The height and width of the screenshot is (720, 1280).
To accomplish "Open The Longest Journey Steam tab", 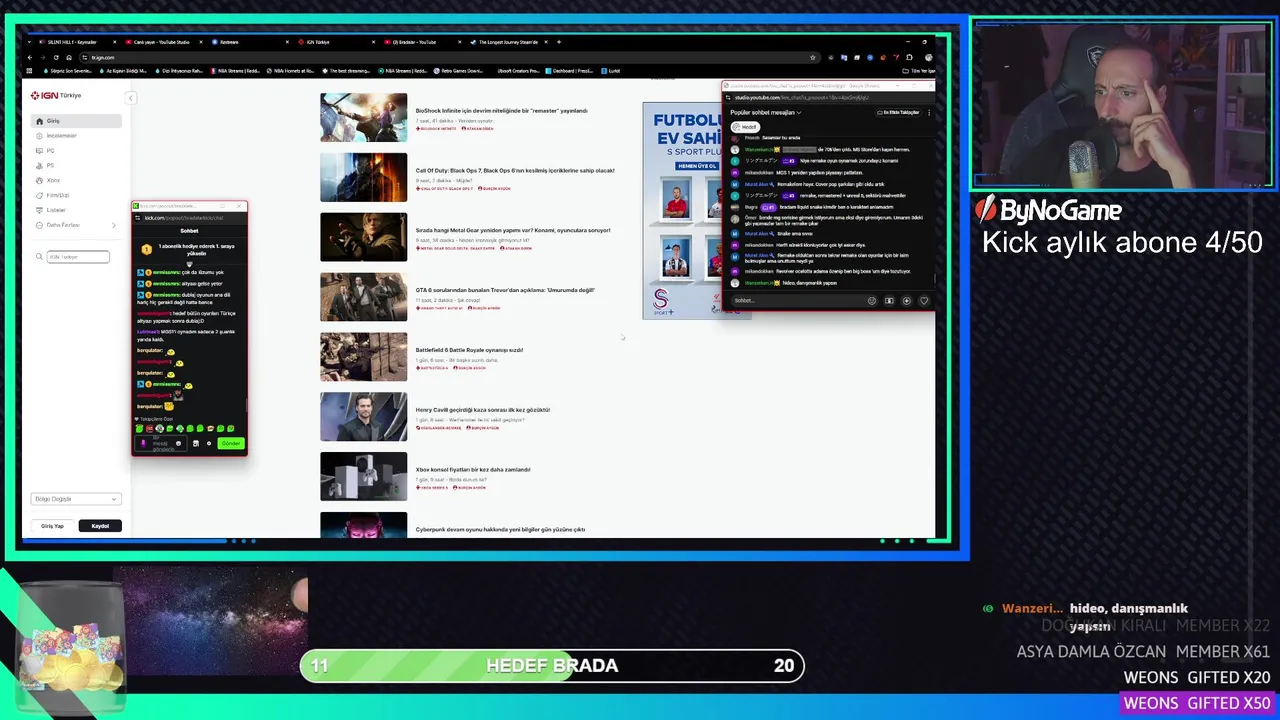I will tap(508, 42).
